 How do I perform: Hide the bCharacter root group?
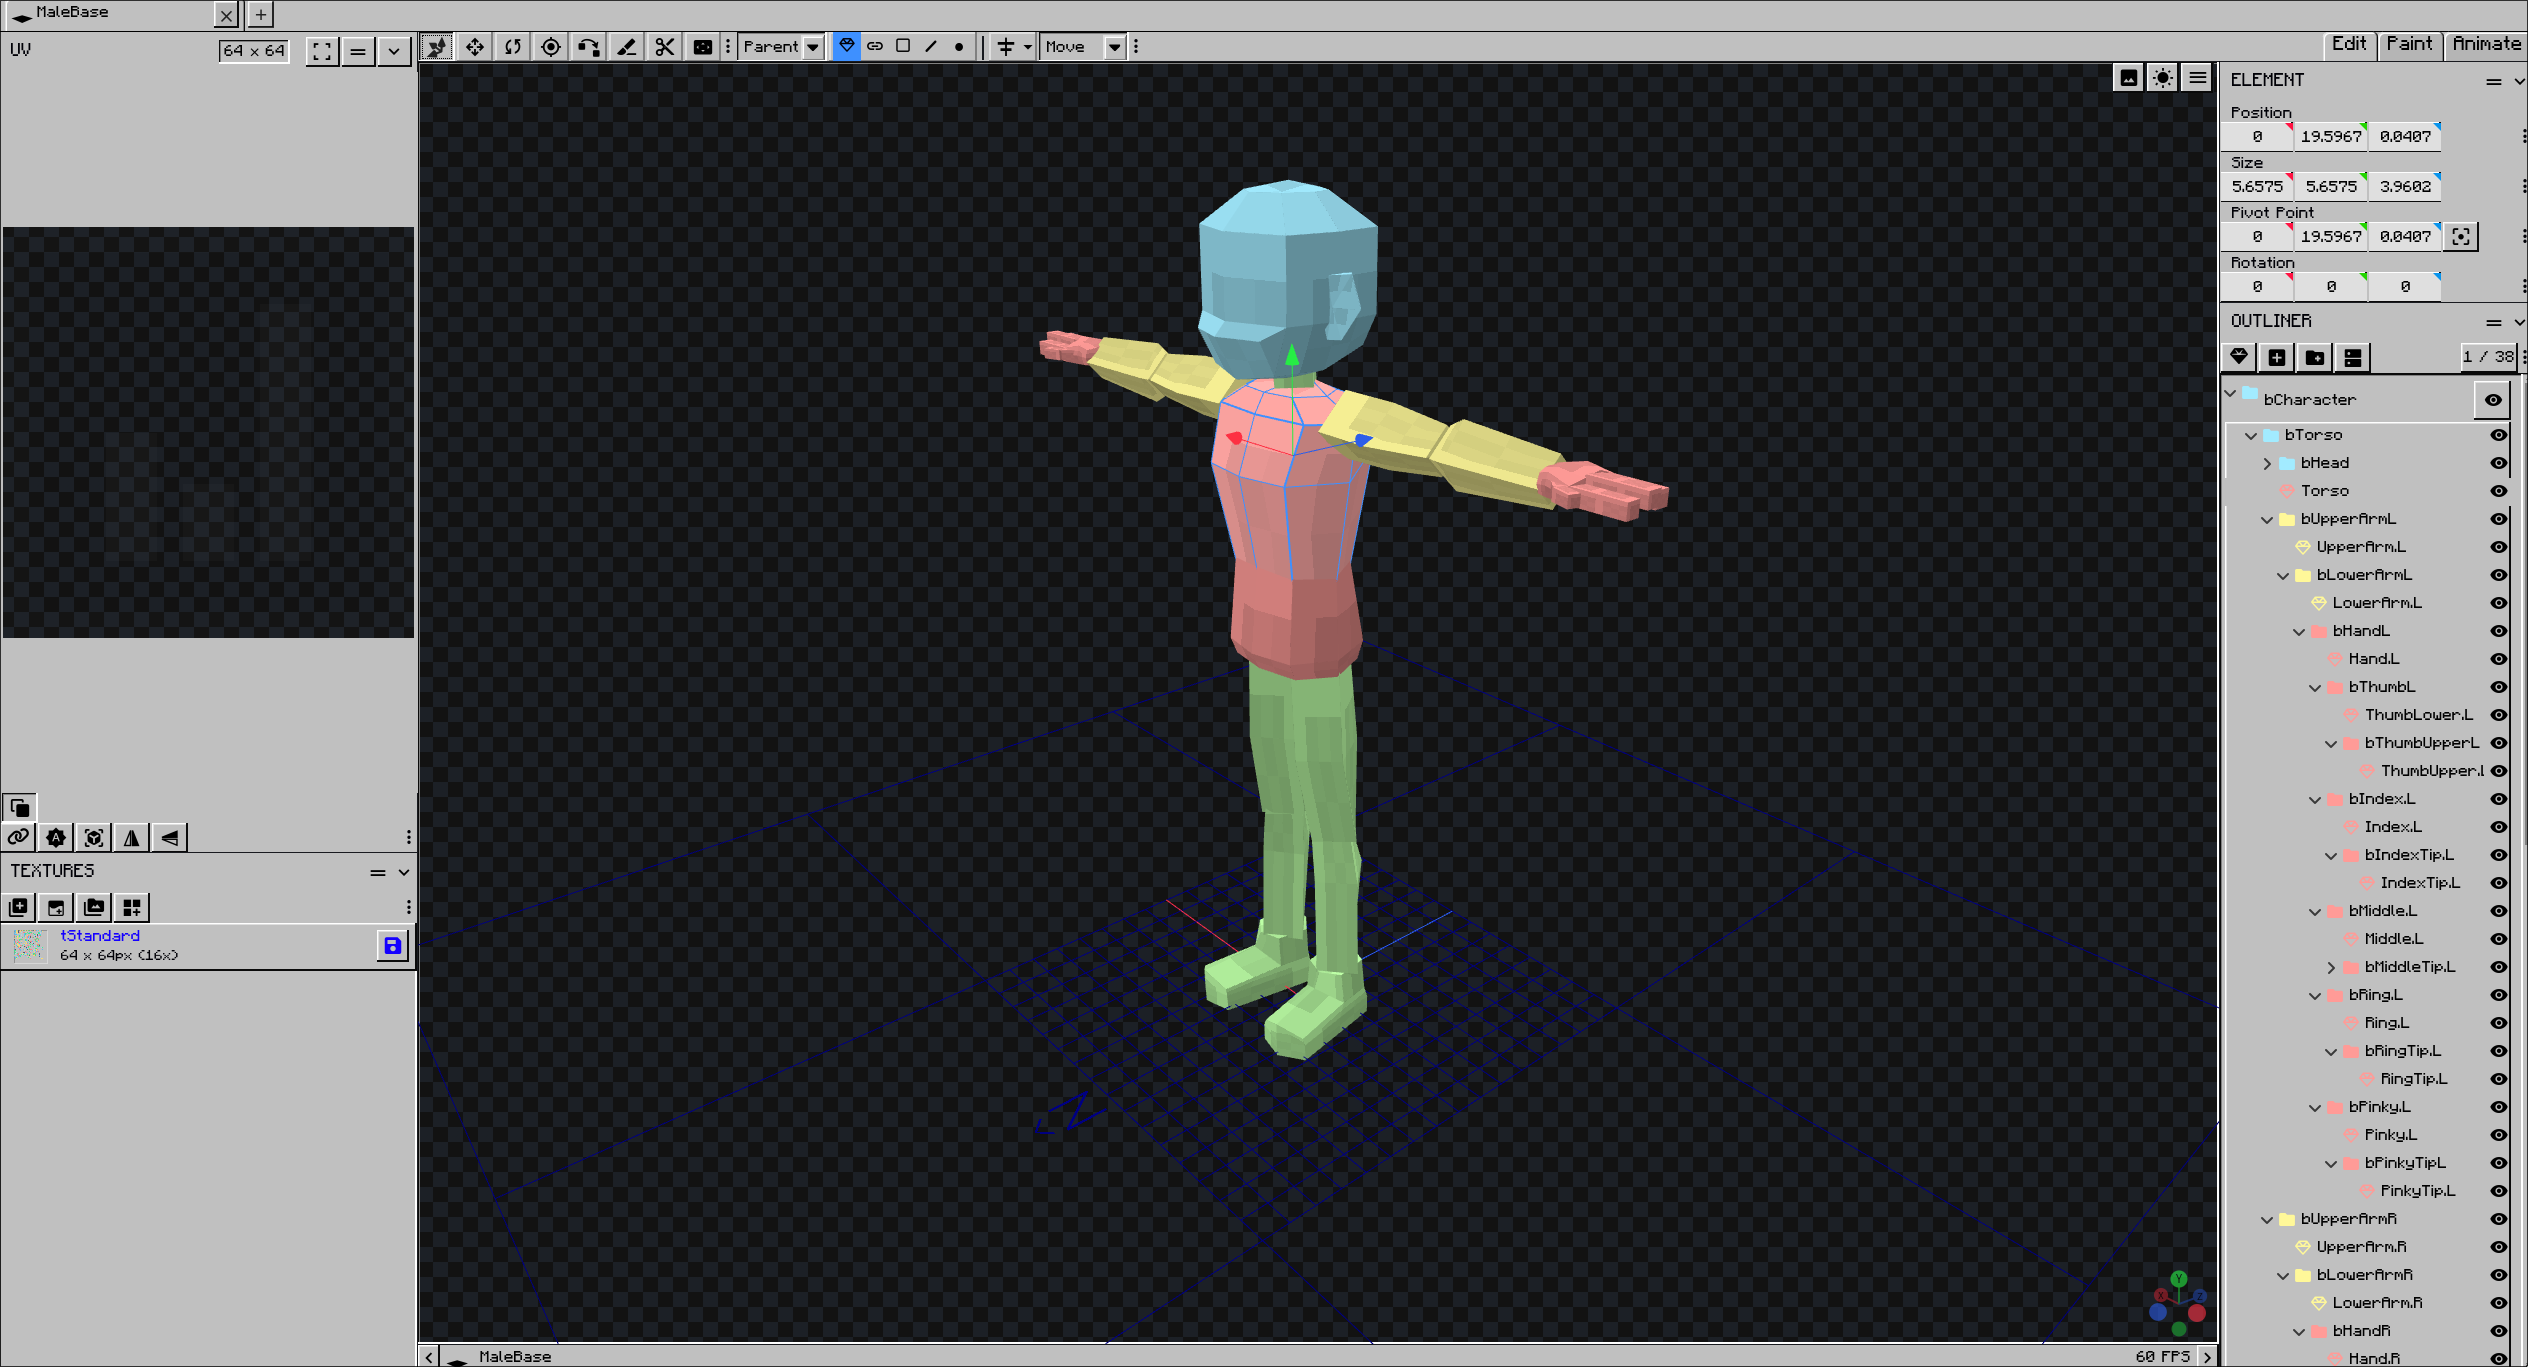tap(2493, 400)
